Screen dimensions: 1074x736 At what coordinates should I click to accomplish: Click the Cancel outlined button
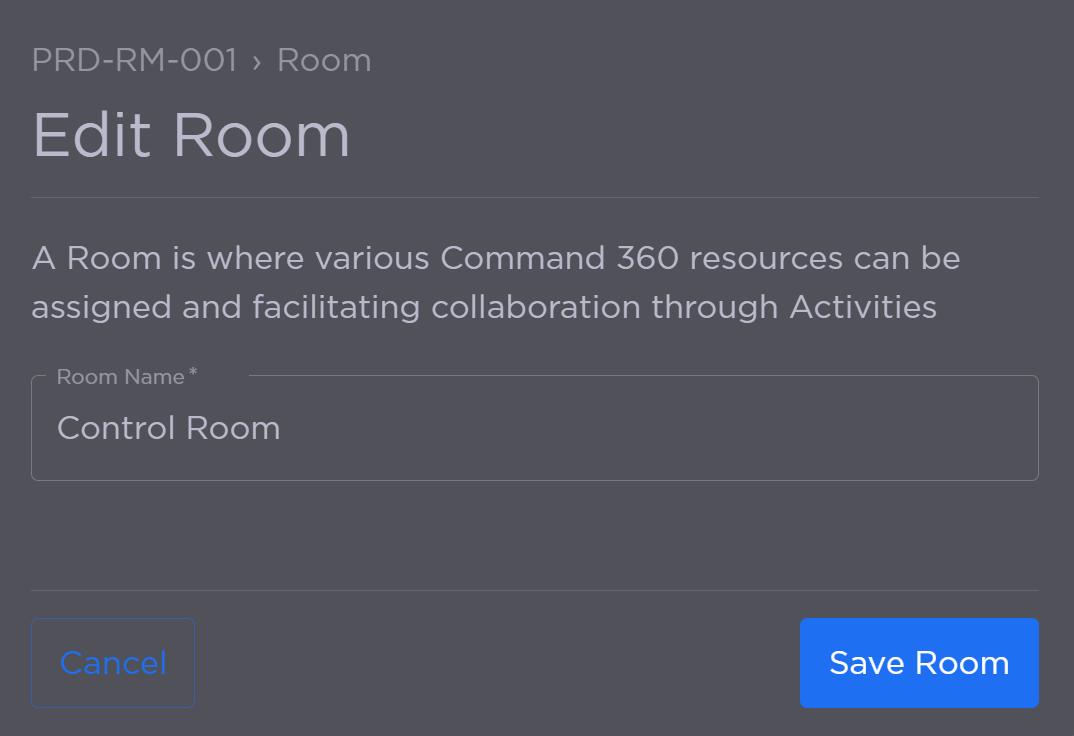[112, 662]
